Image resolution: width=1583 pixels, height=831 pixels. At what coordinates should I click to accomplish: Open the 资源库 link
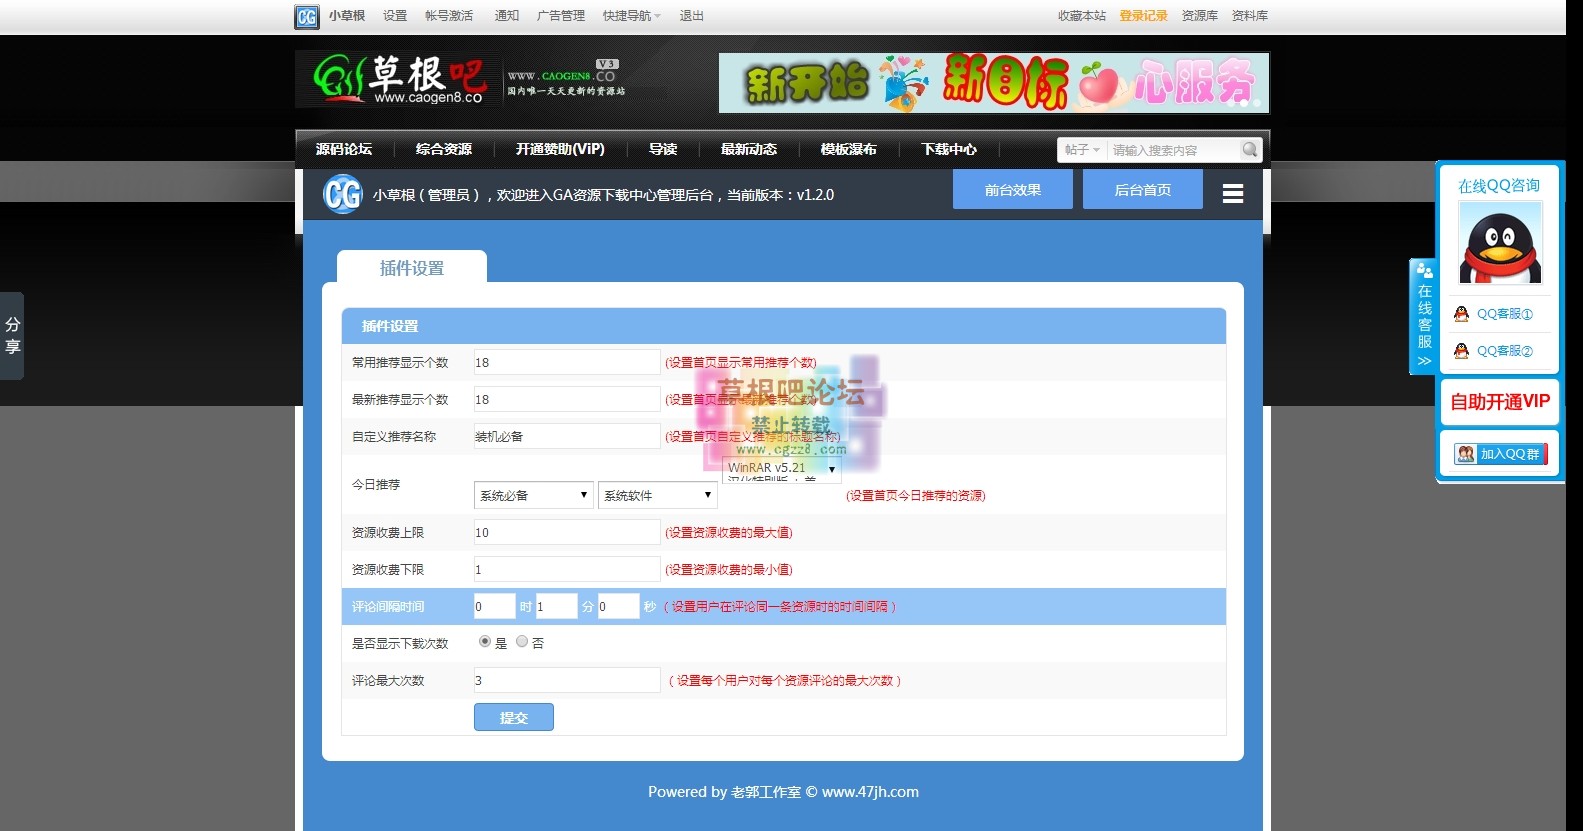pyautogui.click(x=1200, y=16)
